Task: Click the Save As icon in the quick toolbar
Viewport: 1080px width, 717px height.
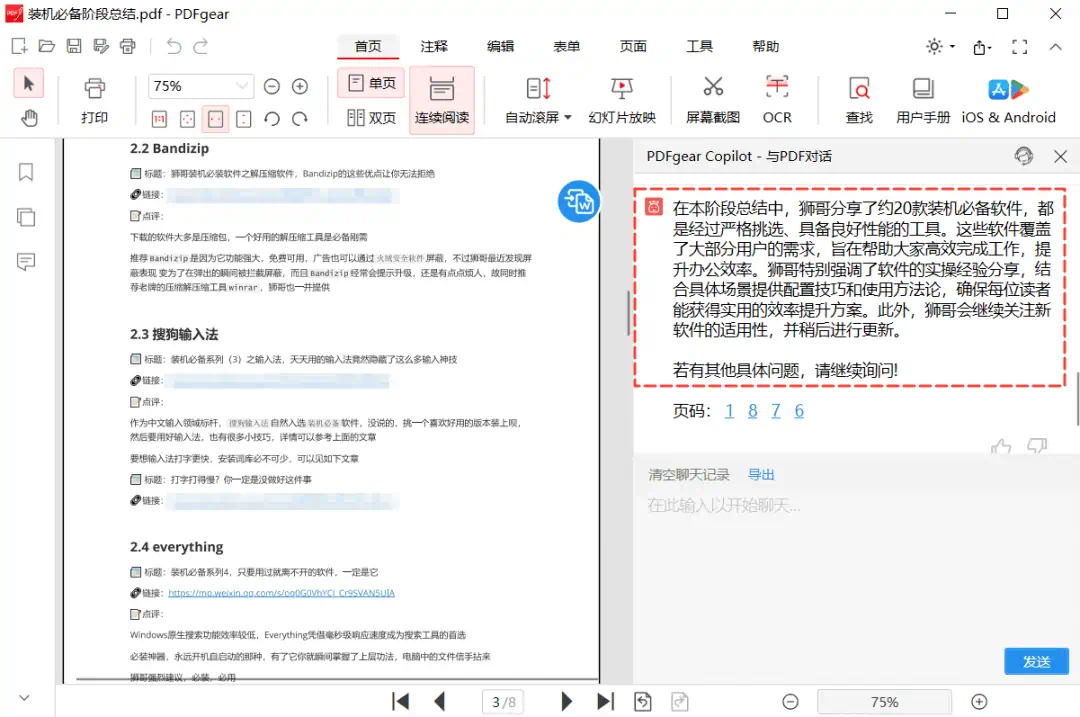Action: 101,46
